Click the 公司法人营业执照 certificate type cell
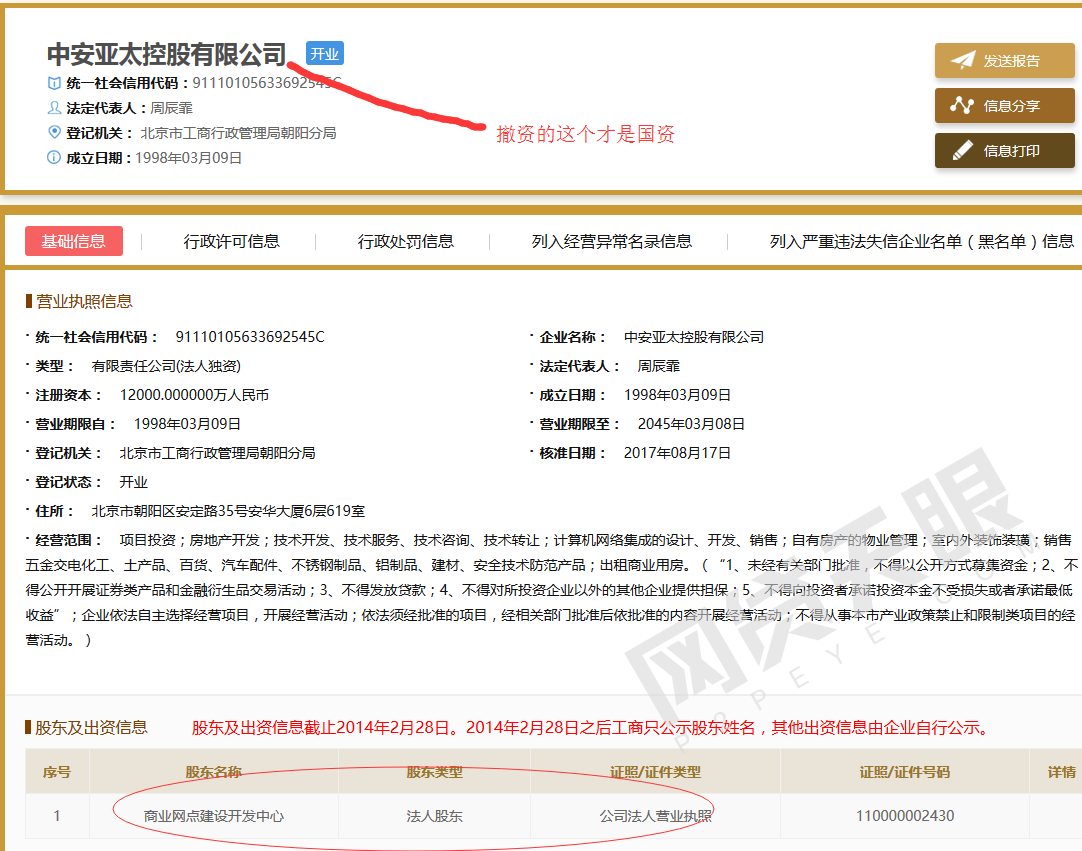The width and height of the screenshot is (1082, 851). pyautogui.click(x=656, y=816)
